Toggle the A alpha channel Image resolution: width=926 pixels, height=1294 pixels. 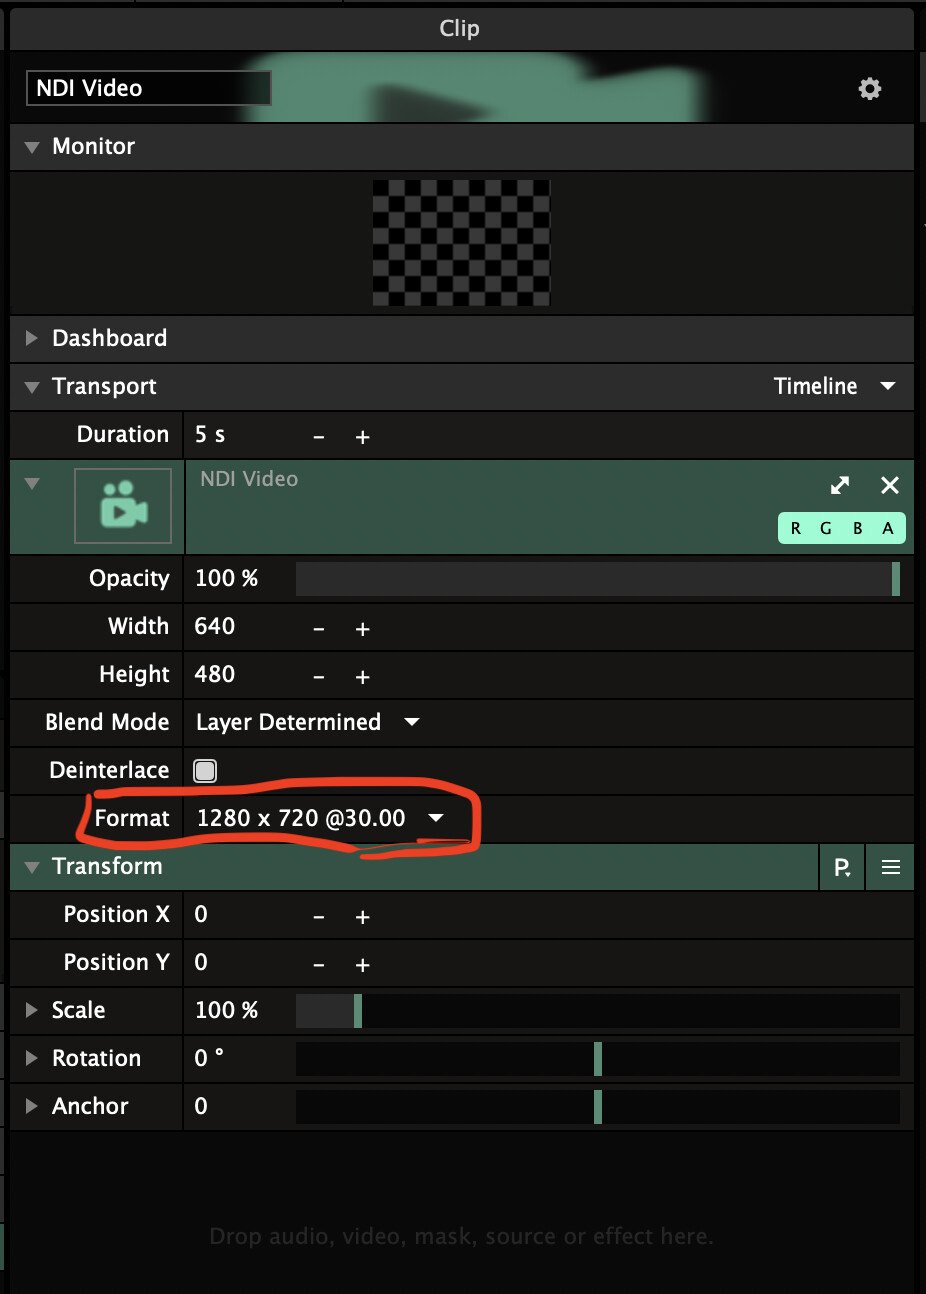point(888,528)
